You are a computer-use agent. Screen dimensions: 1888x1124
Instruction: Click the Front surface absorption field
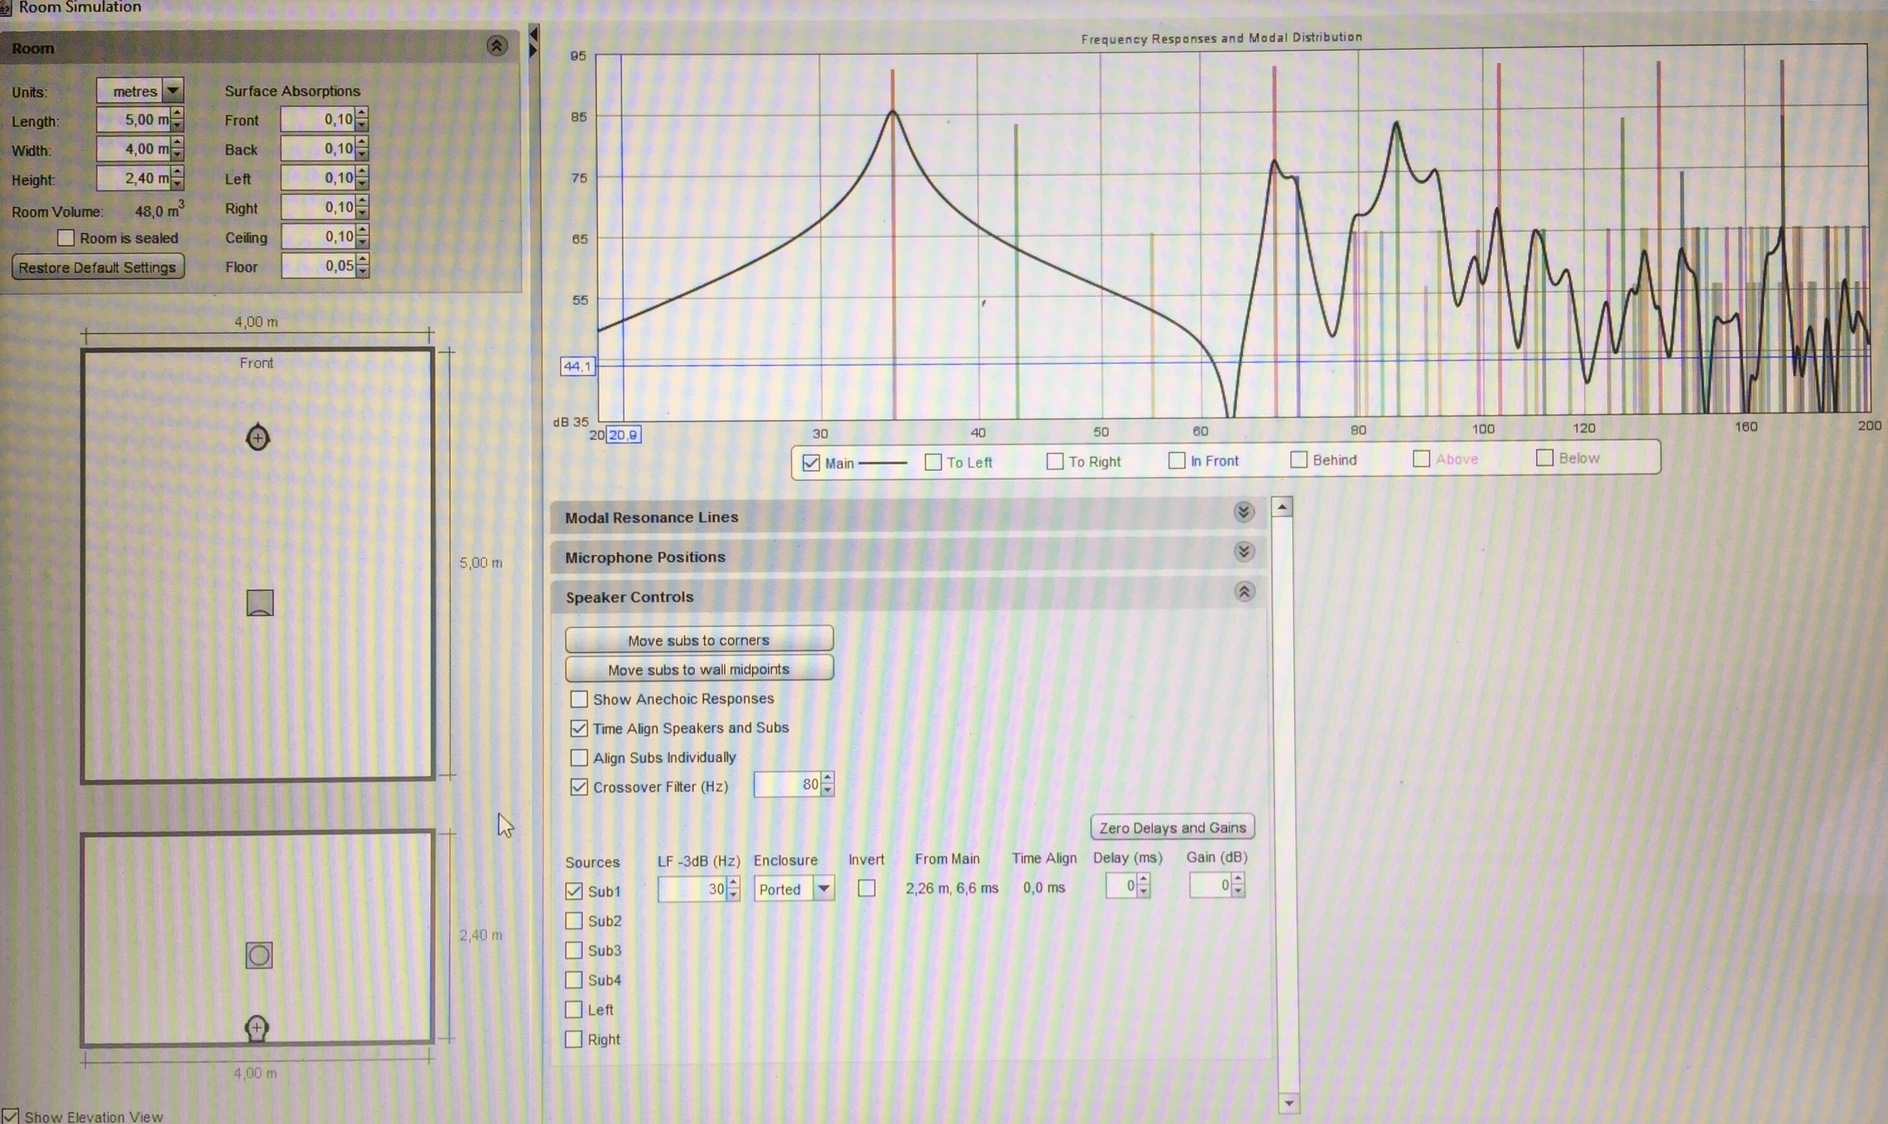pyautogui.click(x=318, y=119)
